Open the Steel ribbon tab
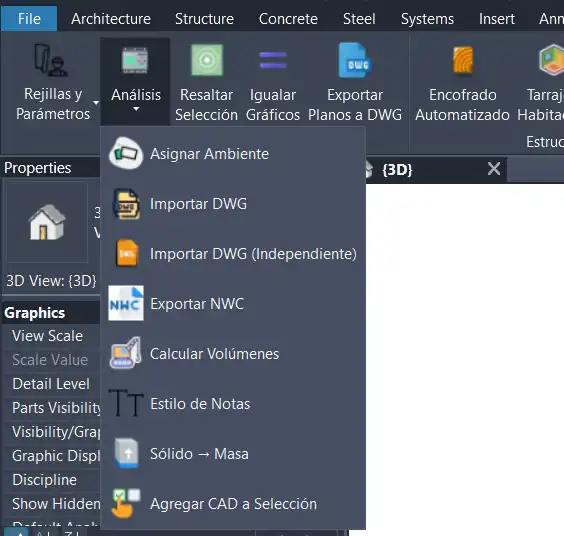 click(359, 19)
